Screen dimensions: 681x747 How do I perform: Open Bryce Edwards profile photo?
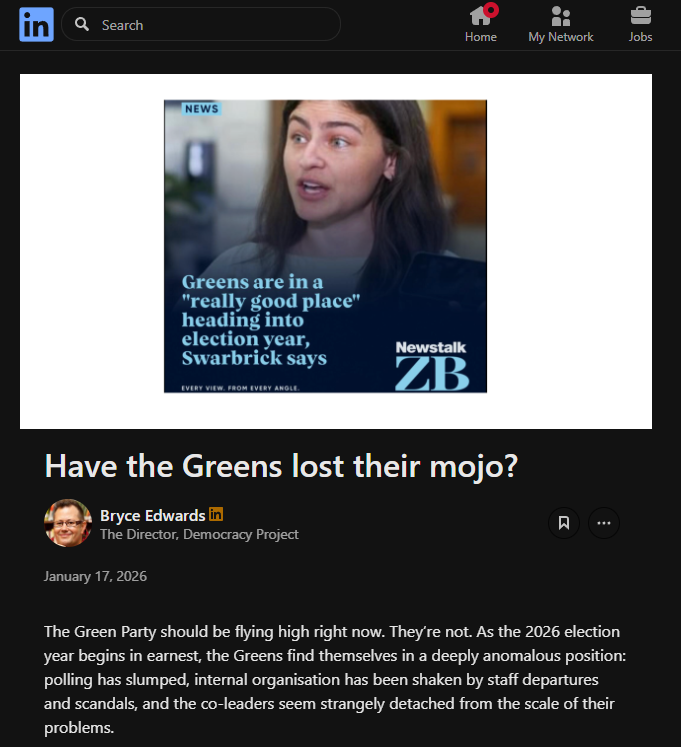[x=68, y=523]
